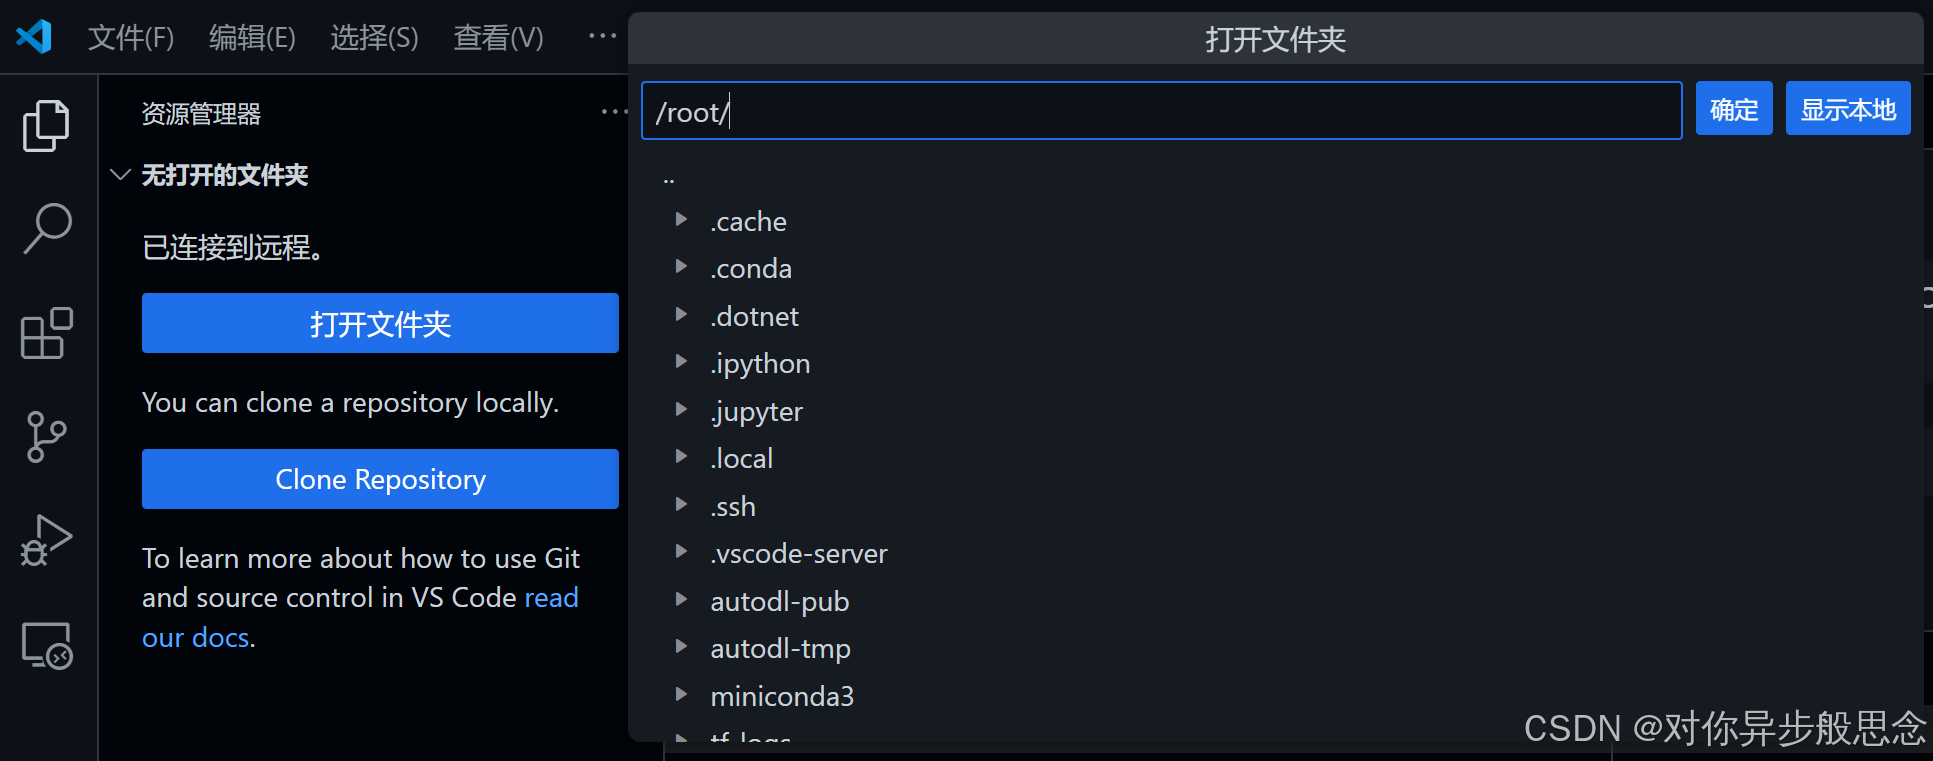This screenshot has width=1933, height=761.
Task: Open the Remote Explorer icon
Action: click(45, 645)
